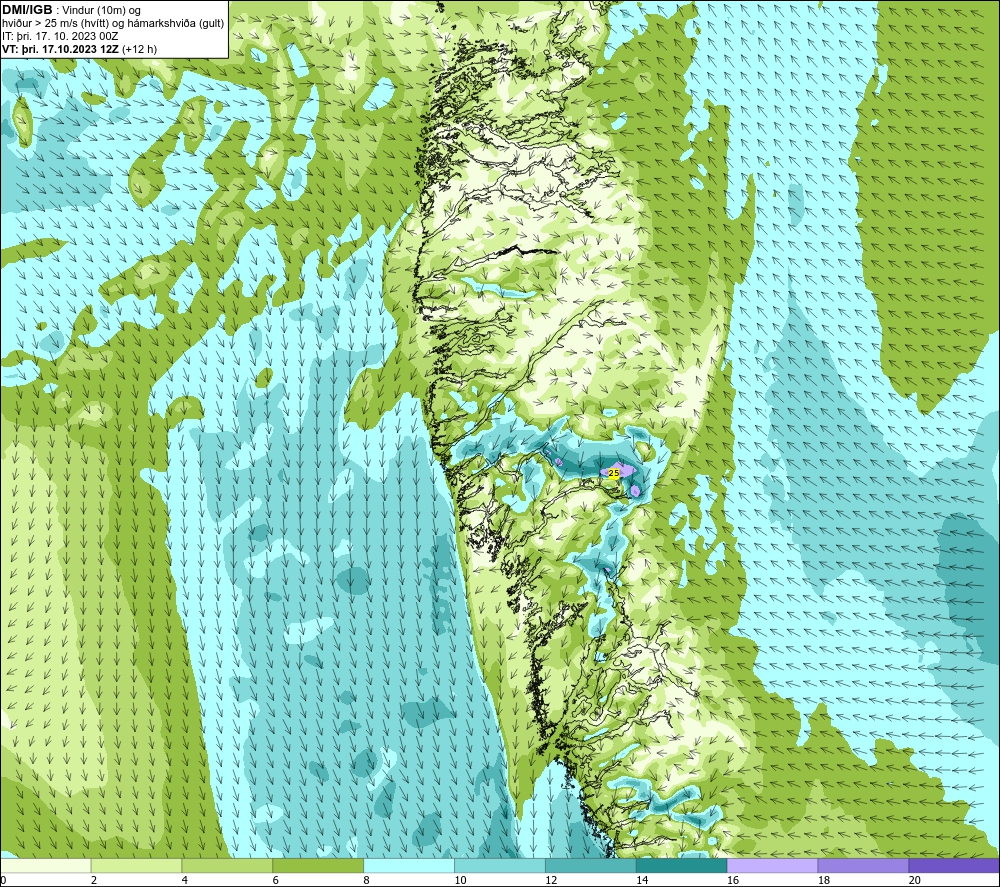This screenshot has height=887, width=1000.
Task: Click the scale label 18
Action: pos(824,880)
